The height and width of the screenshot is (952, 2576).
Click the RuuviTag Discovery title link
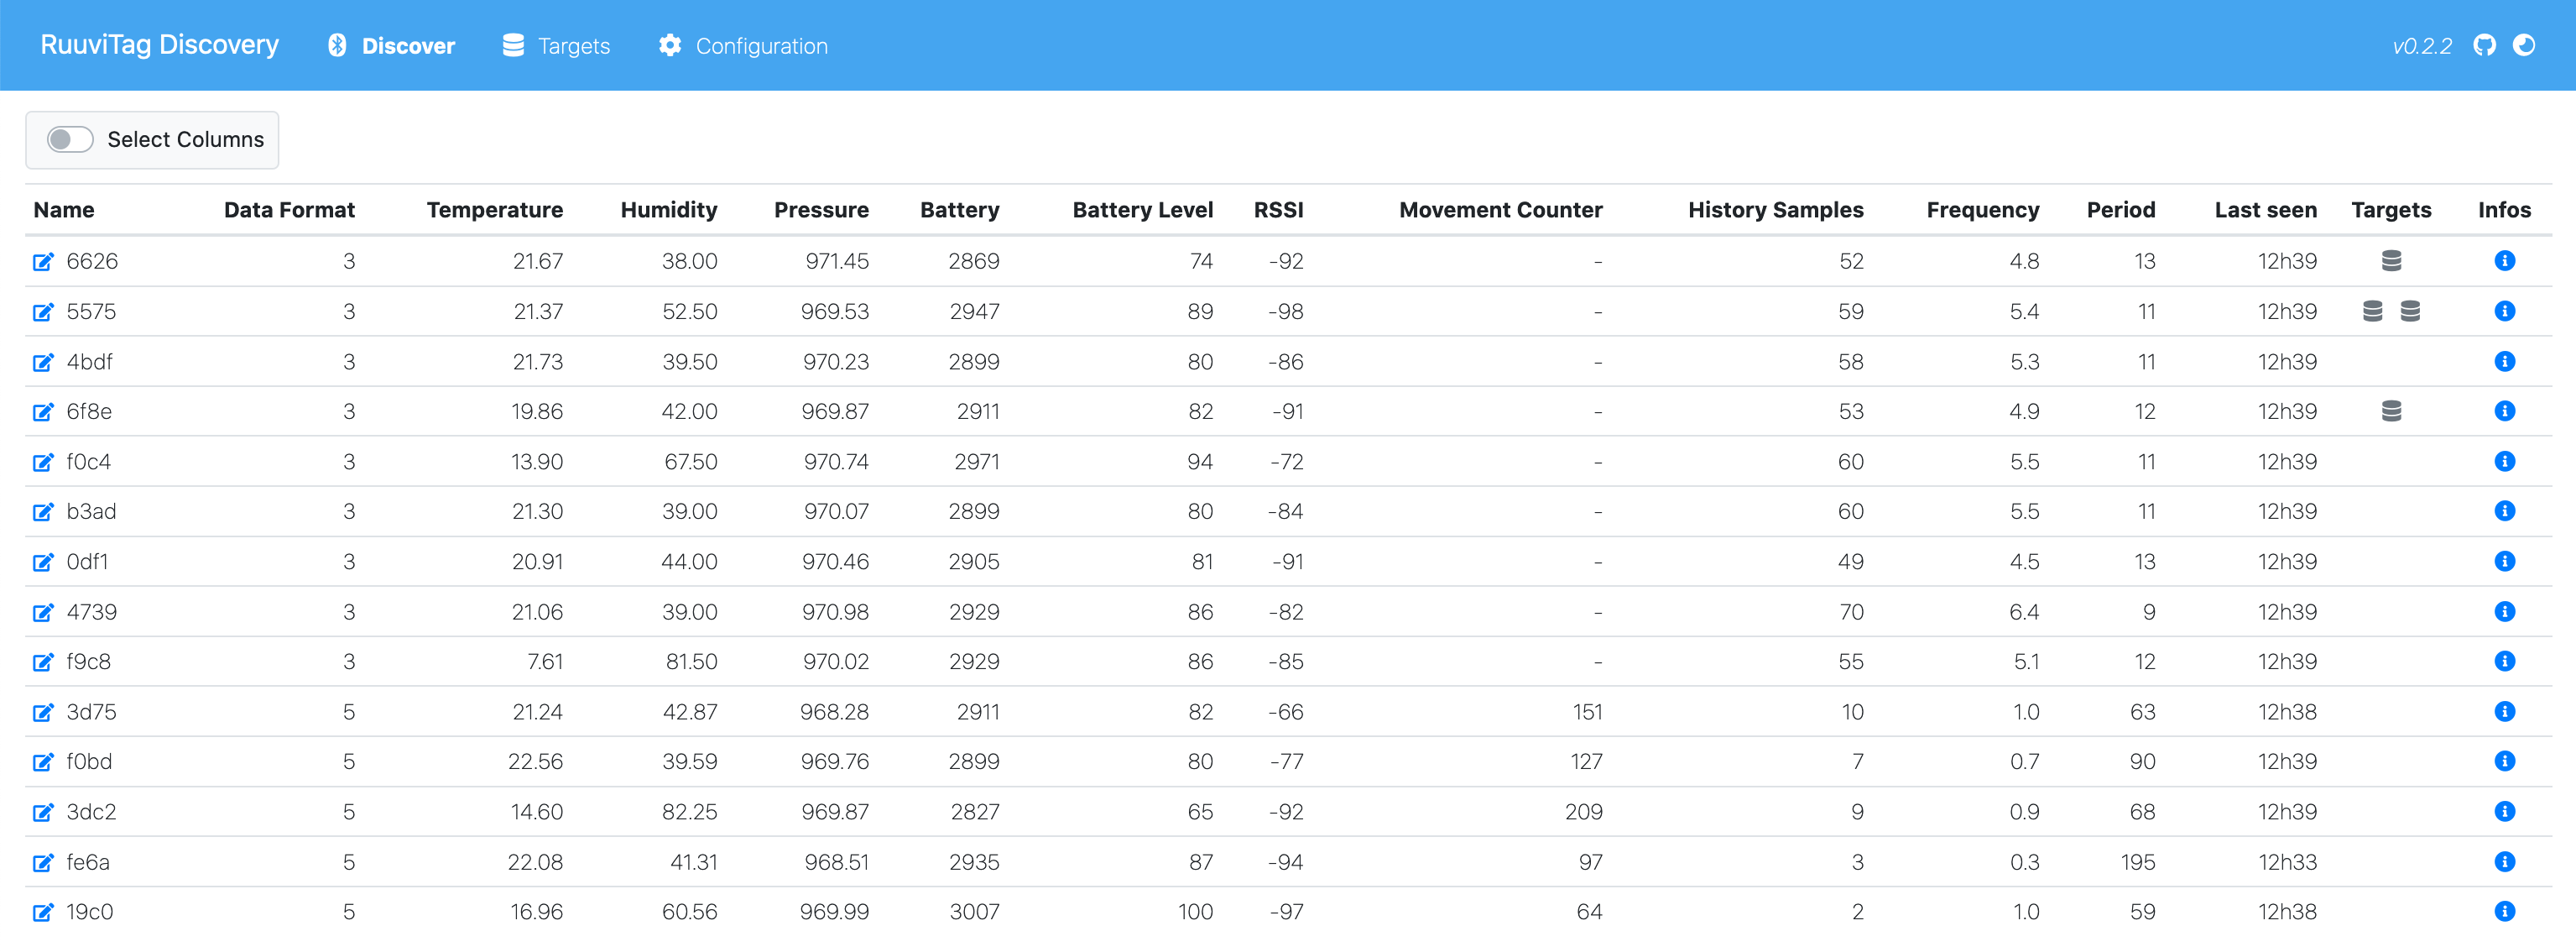tap(159, 45)
